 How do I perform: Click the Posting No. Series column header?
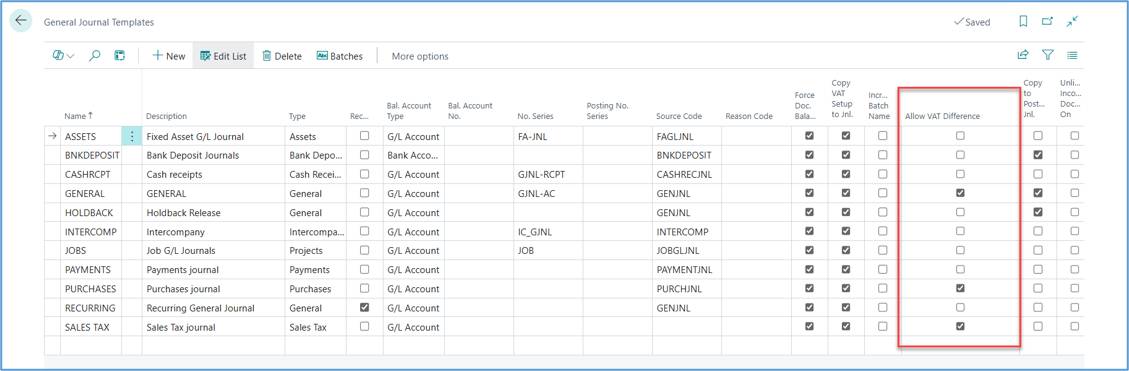tap(608, 111)
